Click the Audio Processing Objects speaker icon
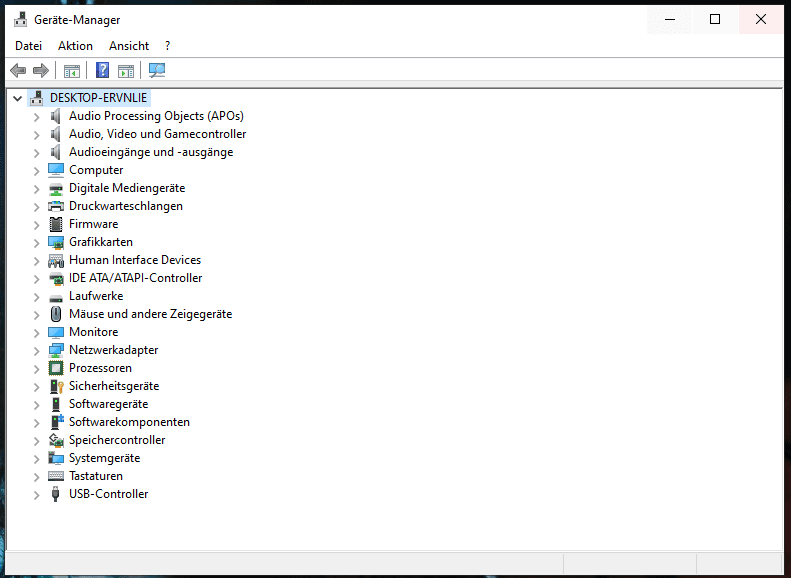791x578 pixels. click(56, 116)
